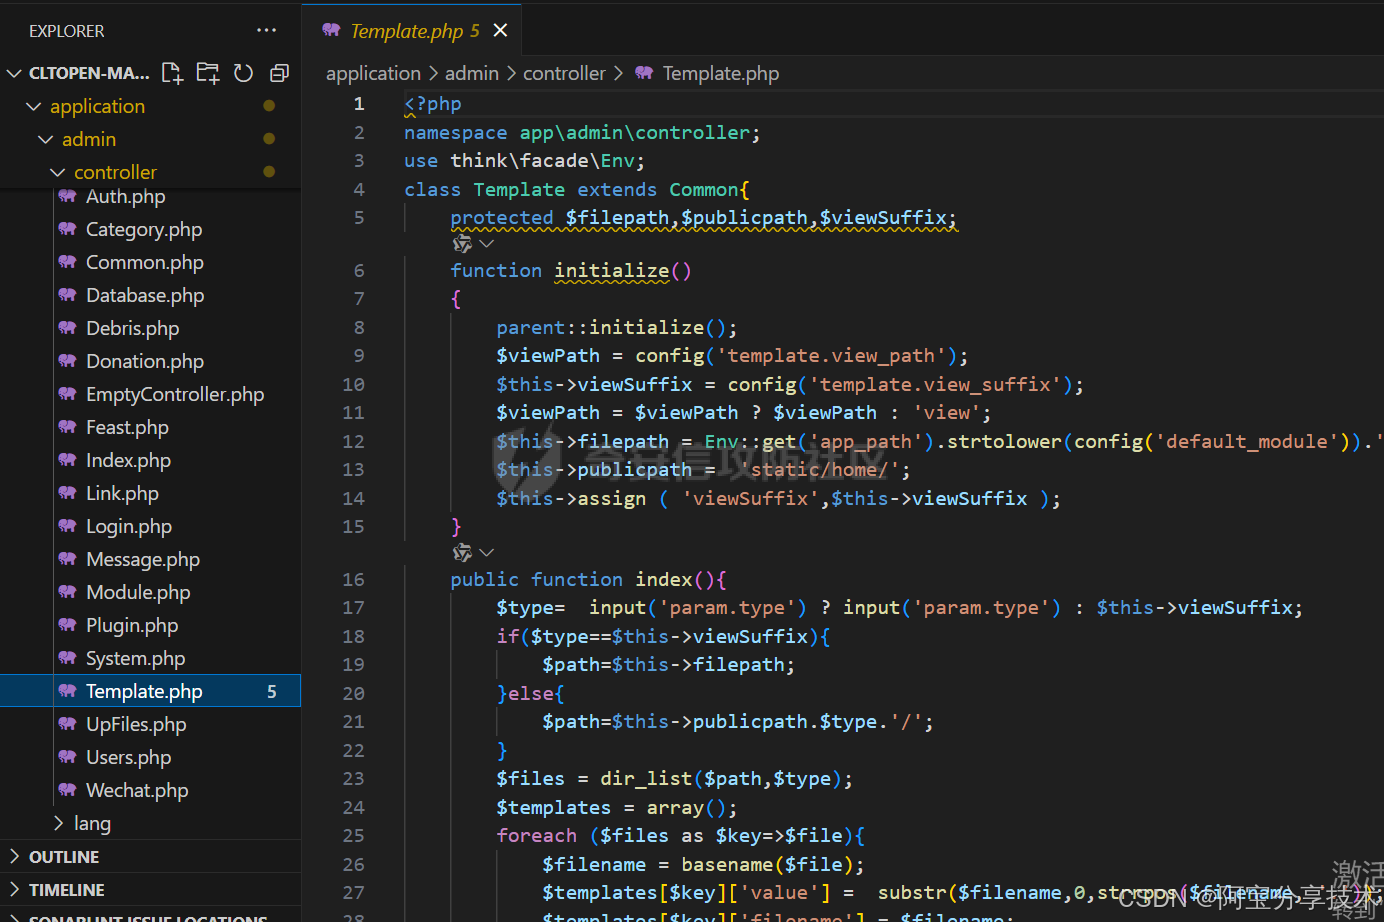1384x922 pixels.
Task: Open Database.php from the file tree
Action: point(145,295)
